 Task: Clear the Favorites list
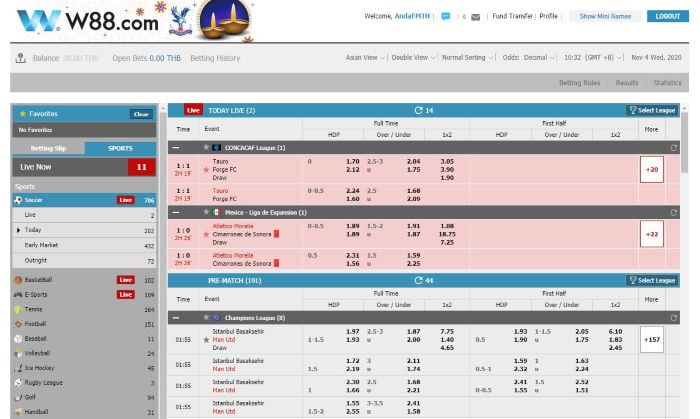coord(141,114)
